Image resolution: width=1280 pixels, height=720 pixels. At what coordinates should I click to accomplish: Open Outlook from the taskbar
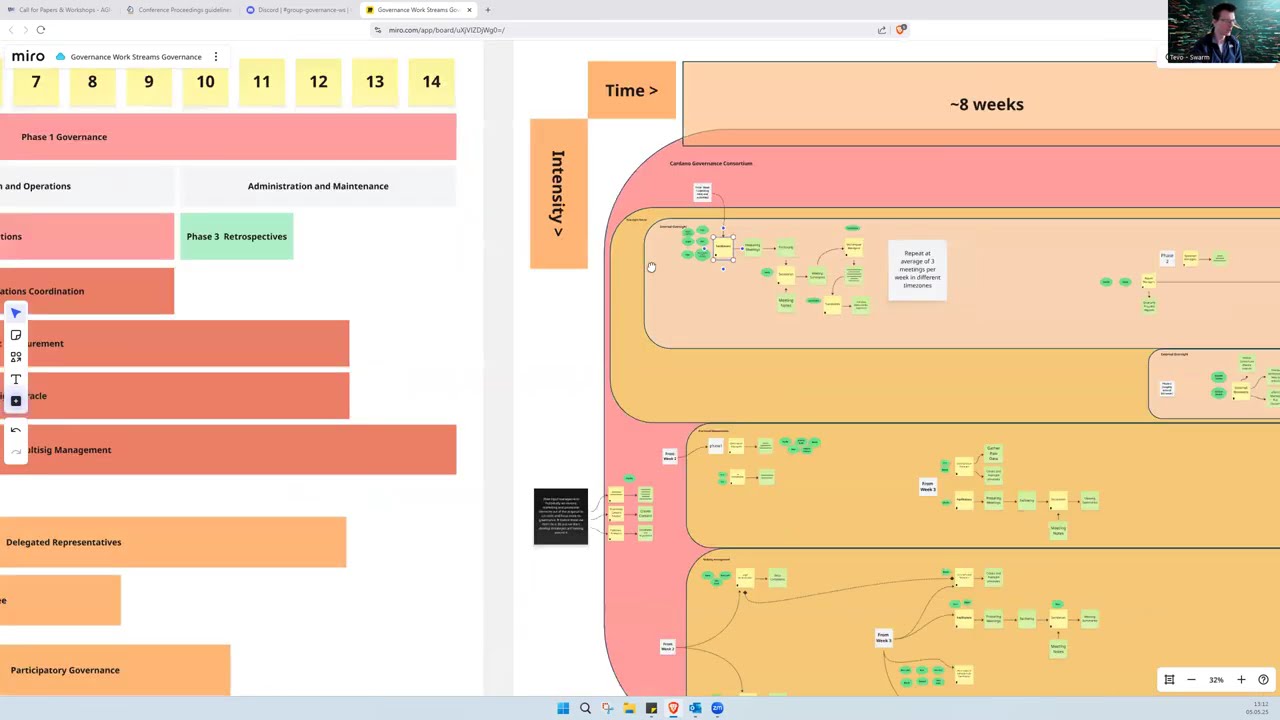click(x=695, y=708)
